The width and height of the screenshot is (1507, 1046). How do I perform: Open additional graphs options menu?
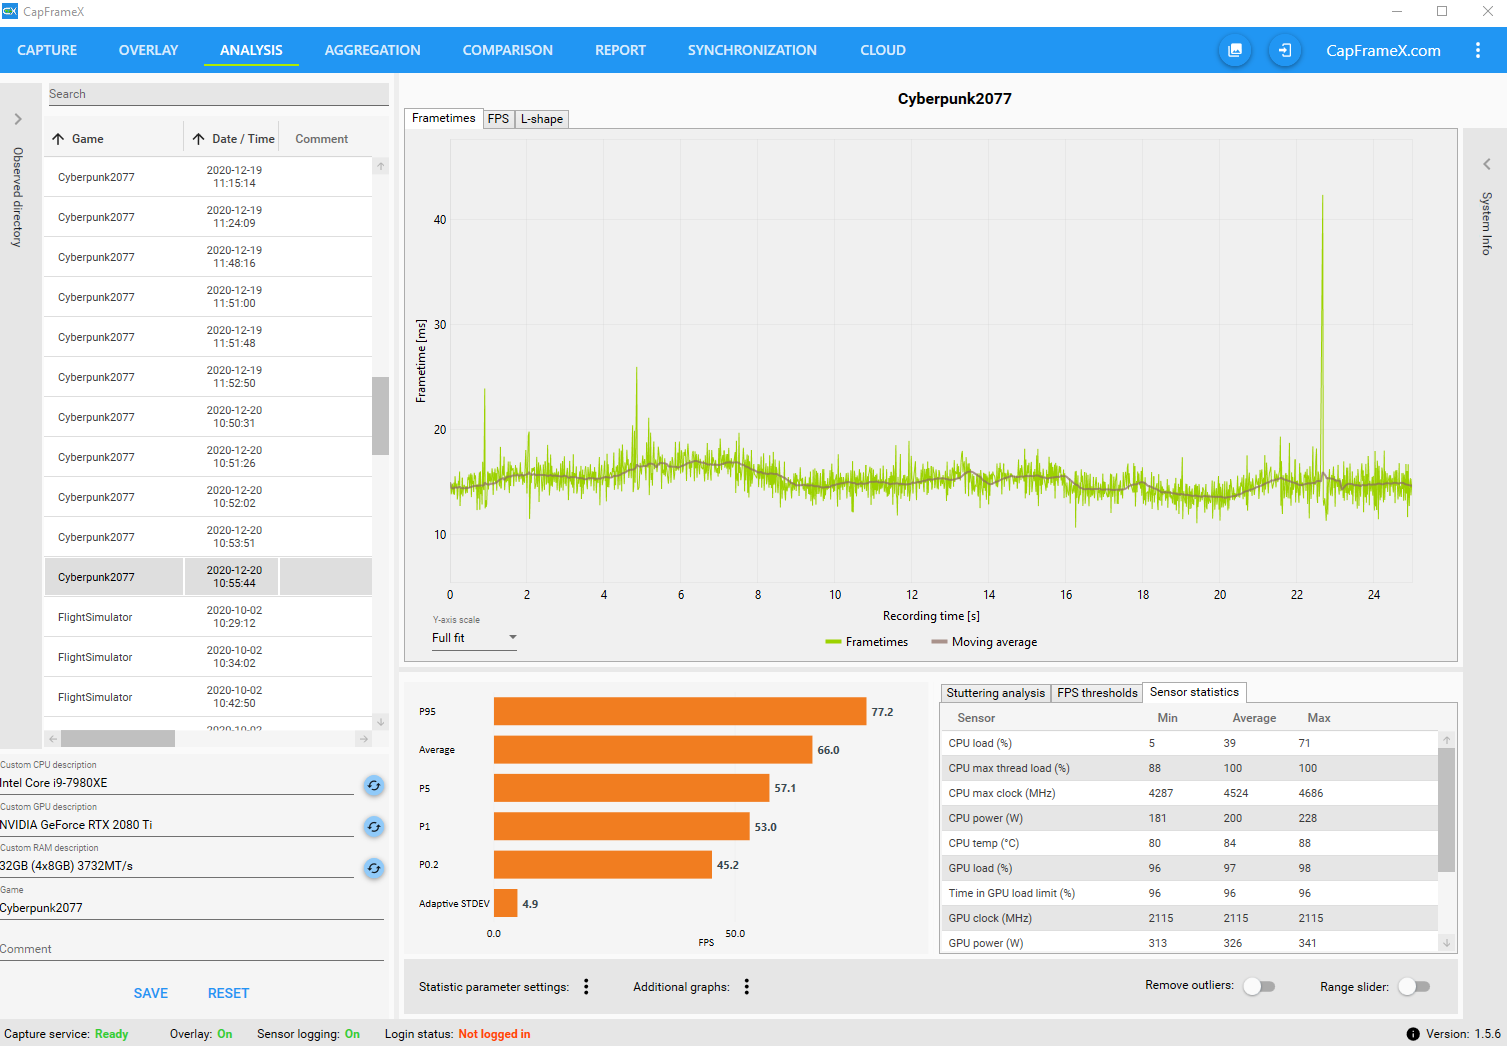pyautogui.click(x=747, y=987)
